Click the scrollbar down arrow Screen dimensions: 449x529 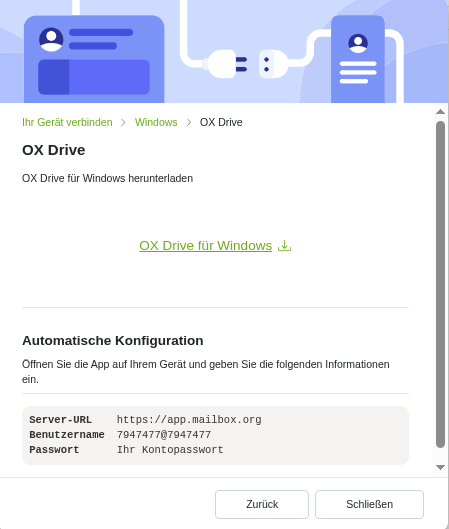(x=440, y=467)
